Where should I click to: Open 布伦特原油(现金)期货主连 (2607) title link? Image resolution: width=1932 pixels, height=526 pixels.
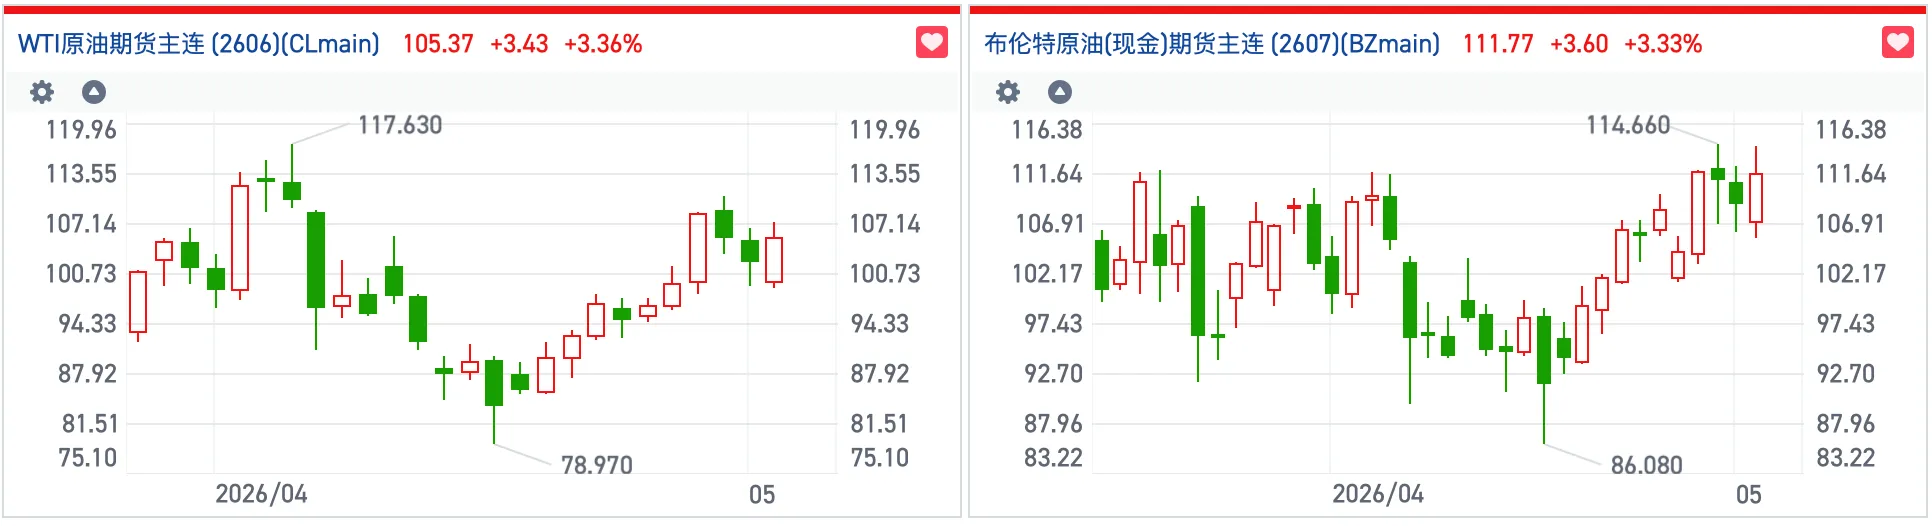(x=1212, y=44)
